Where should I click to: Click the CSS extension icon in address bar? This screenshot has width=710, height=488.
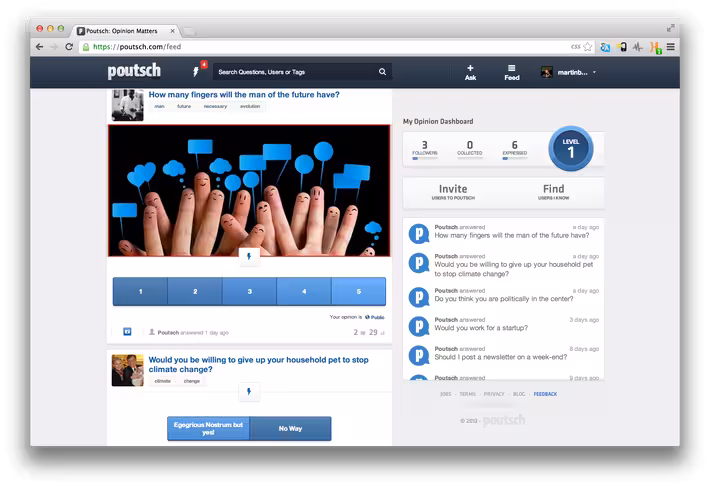(x=576, y=47)
